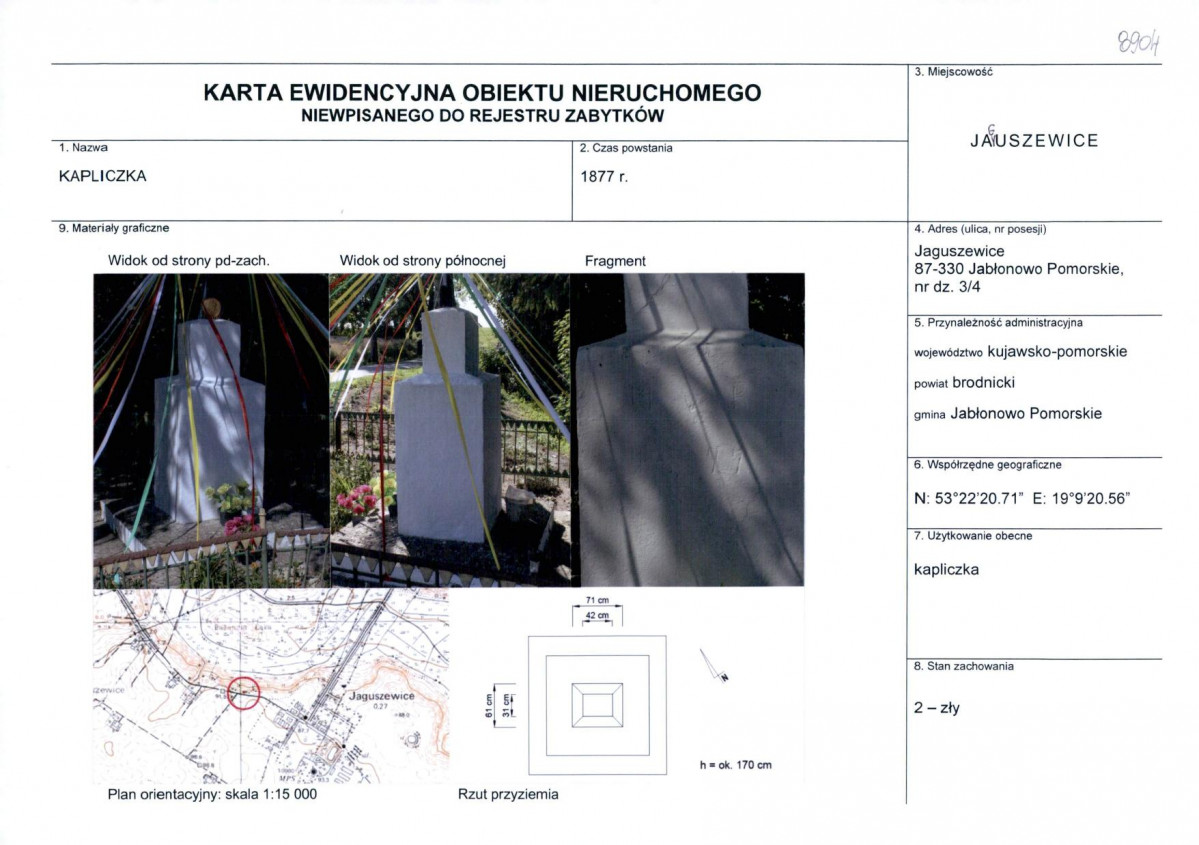Click the handwritten number '8904'

click(x=1140, y=42)
